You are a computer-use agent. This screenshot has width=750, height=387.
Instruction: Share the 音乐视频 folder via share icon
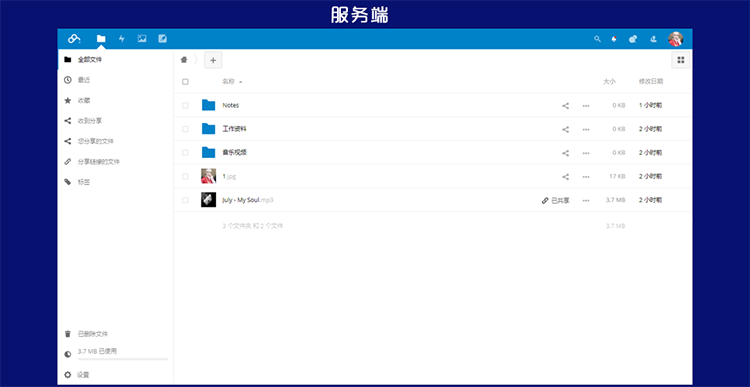click(x=565, y=153)
